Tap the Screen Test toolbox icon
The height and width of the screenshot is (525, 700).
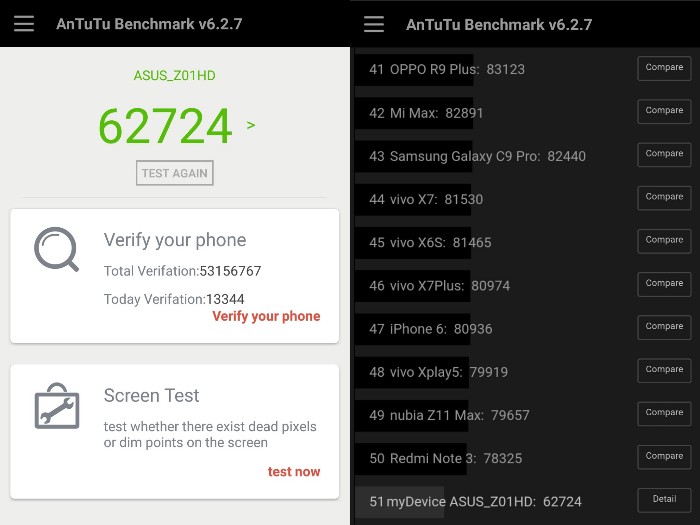point(57,406)
